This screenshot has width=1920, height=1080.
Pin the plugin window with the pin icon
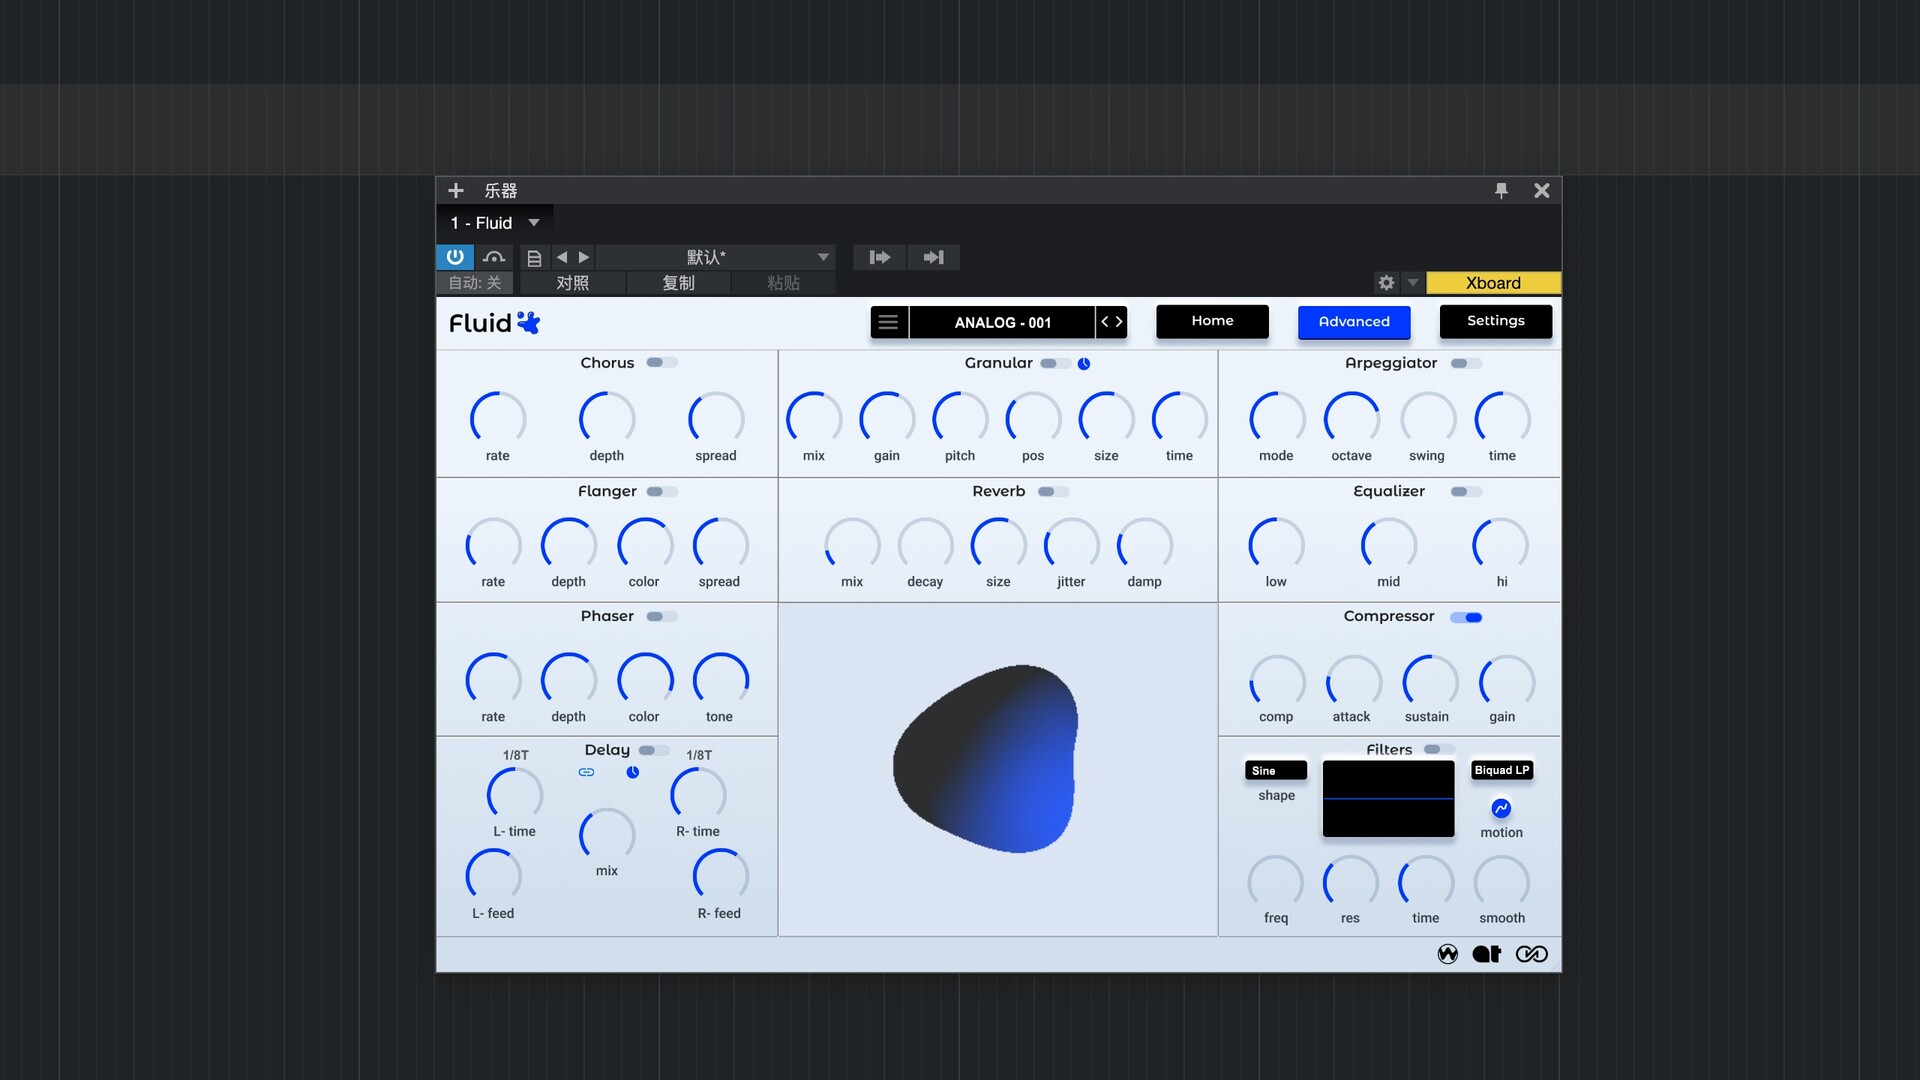click(1501, 190)
